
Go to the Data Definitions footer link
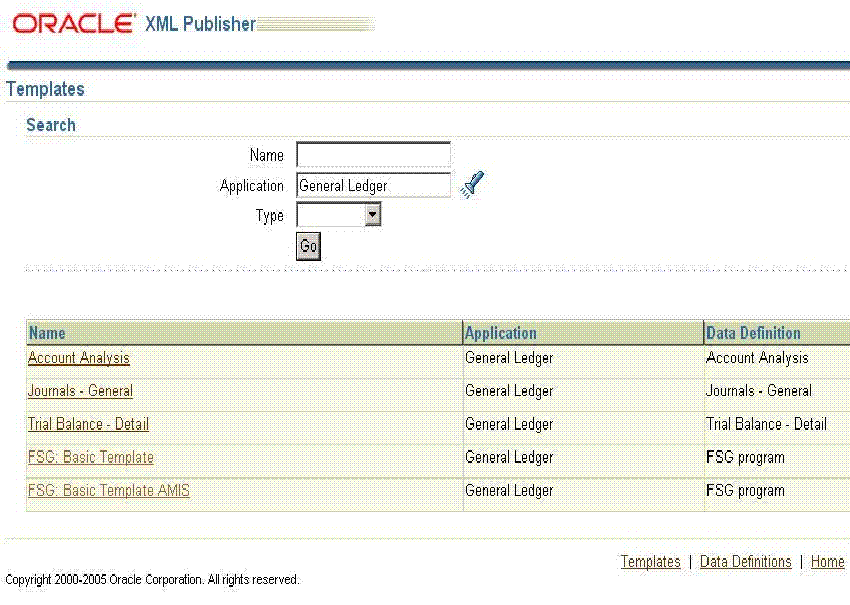(x=745, y=562)
